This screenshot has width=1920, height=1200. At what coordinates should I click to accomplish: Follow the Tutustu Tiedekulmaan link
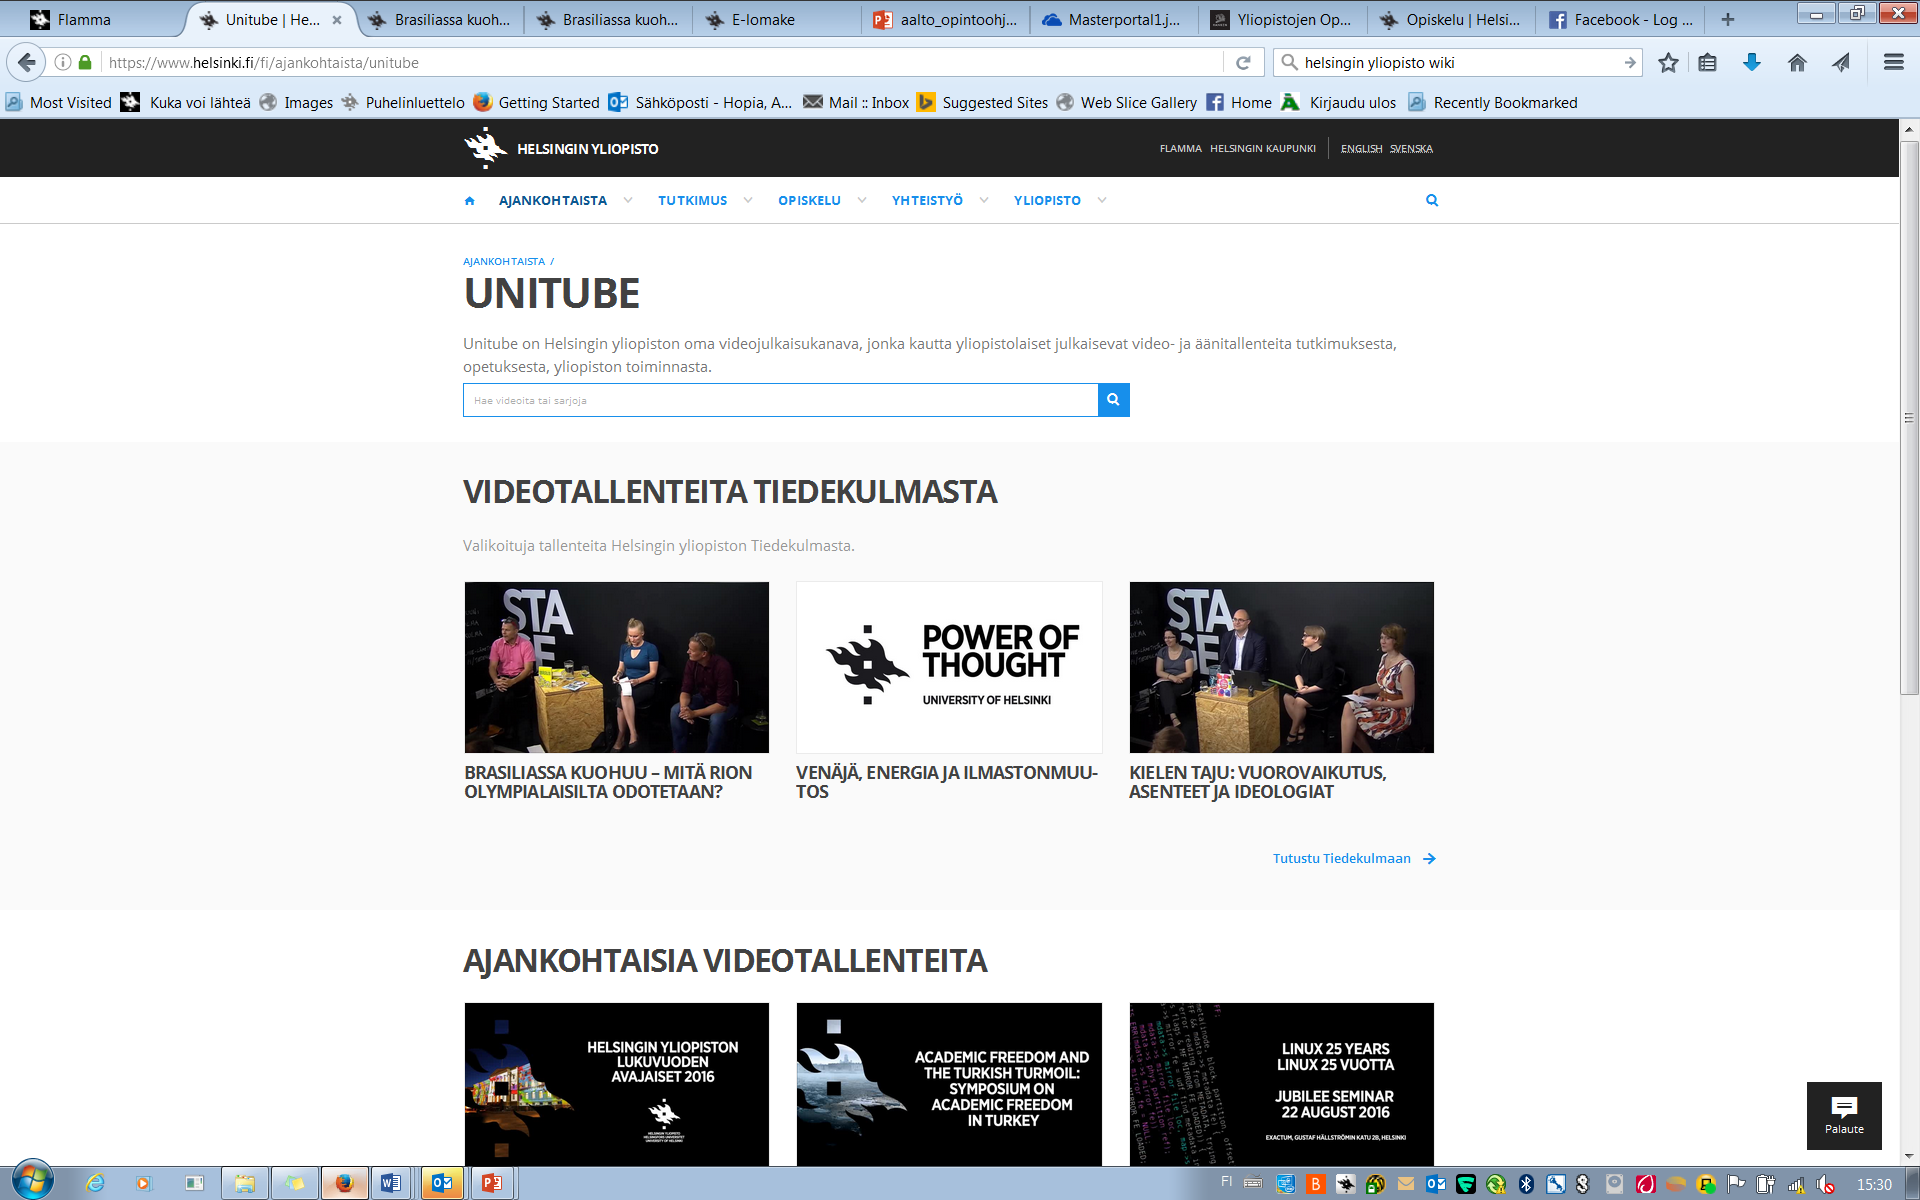[x=1354, y=858]
